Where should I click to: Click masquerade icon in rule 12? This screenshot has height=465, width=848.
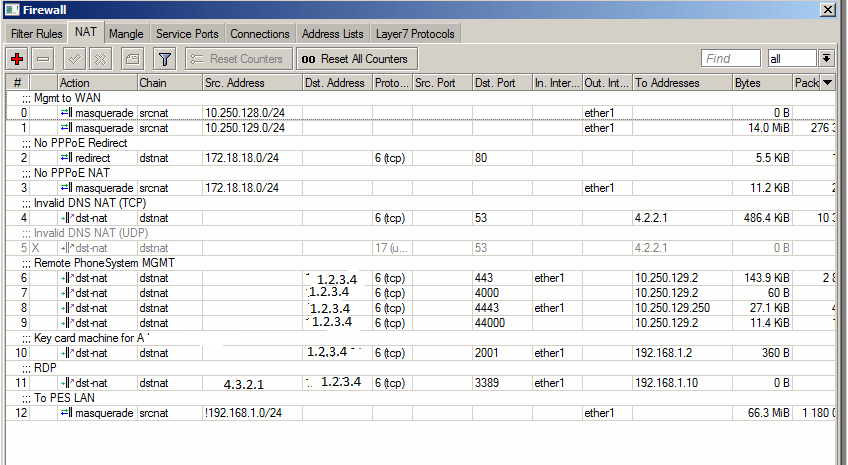point(67,413)
